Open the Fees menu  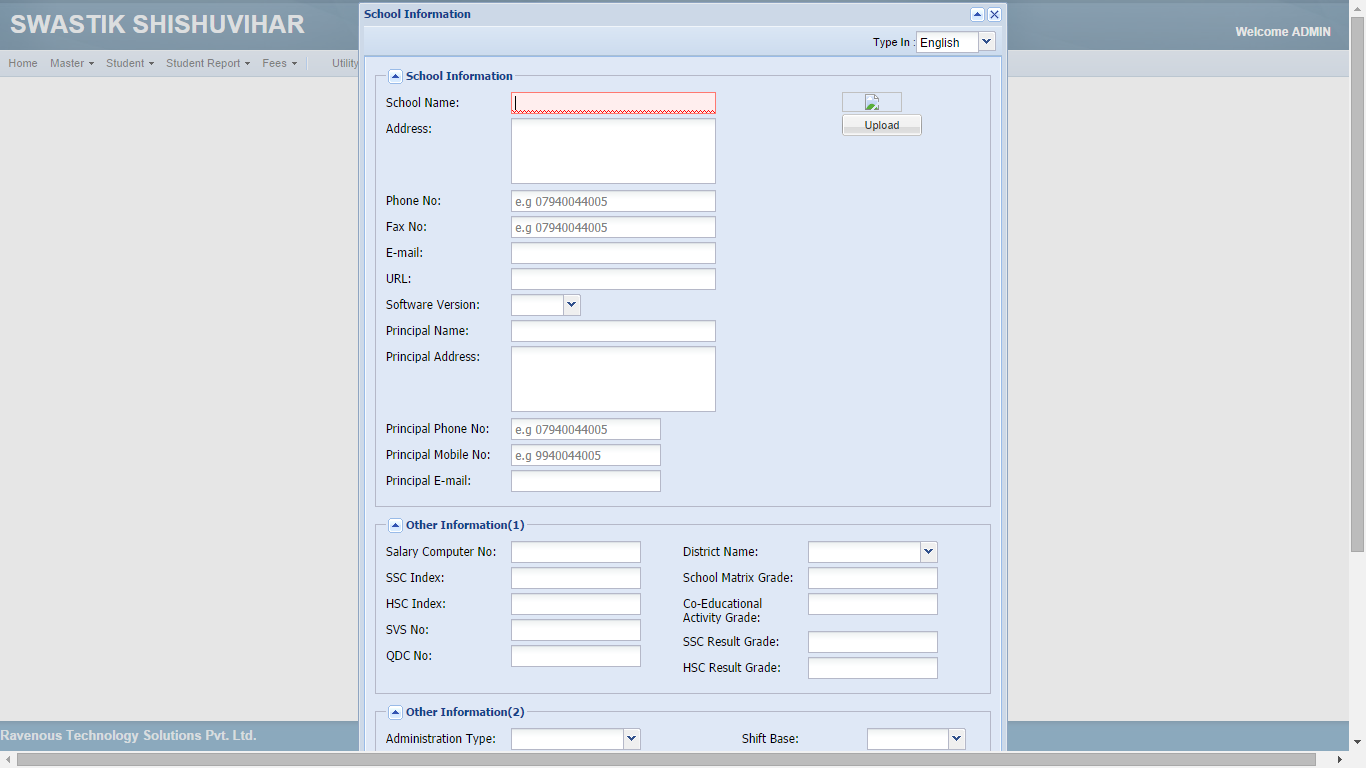click(279, 63)
